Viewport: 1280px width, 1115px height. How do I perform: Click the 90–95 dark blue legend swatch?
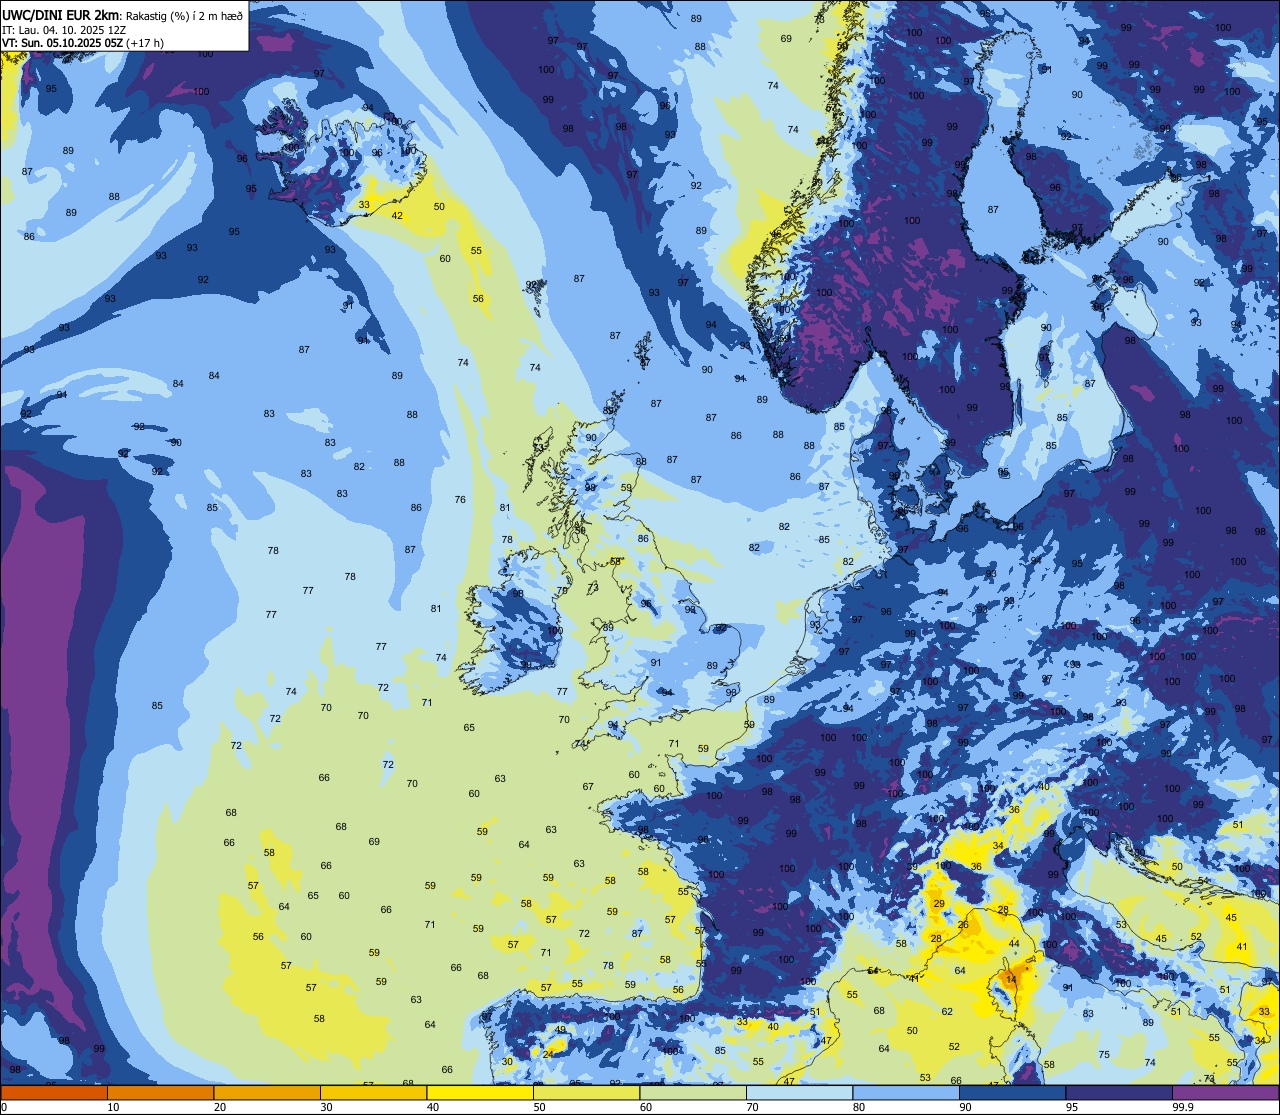pyautogui.click(x=1012, y=1092)
